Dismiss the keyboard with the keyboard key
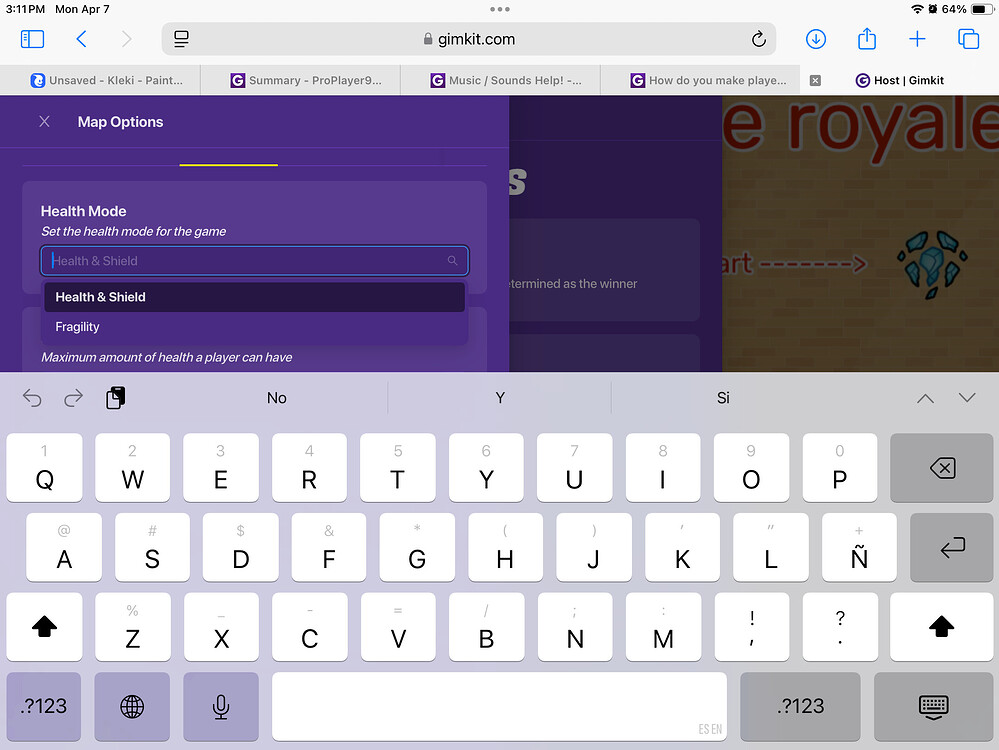The image size is (999, 750). click(933, 707)
